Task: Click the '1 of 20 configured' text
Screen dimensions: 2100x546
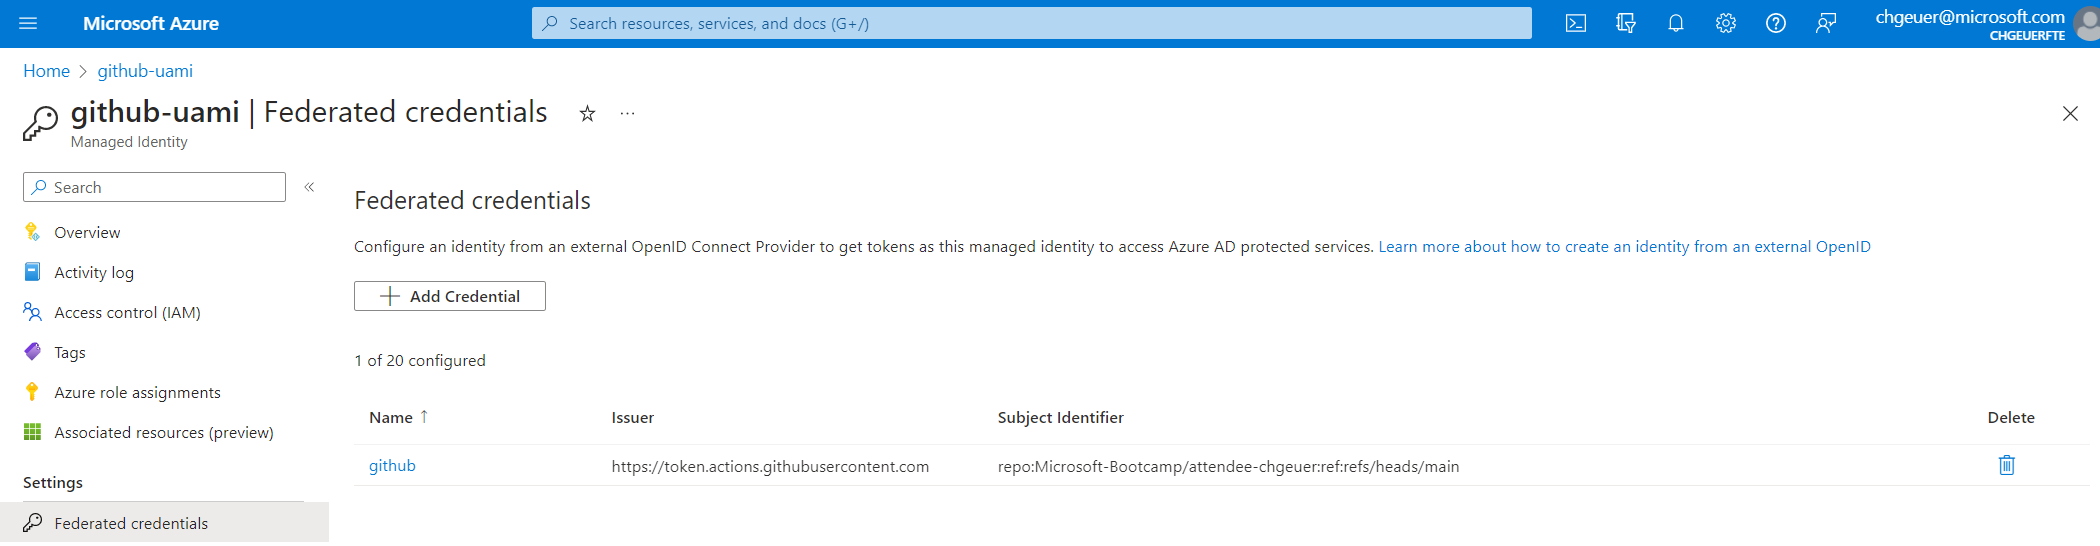Action: (x=420, y=361)
